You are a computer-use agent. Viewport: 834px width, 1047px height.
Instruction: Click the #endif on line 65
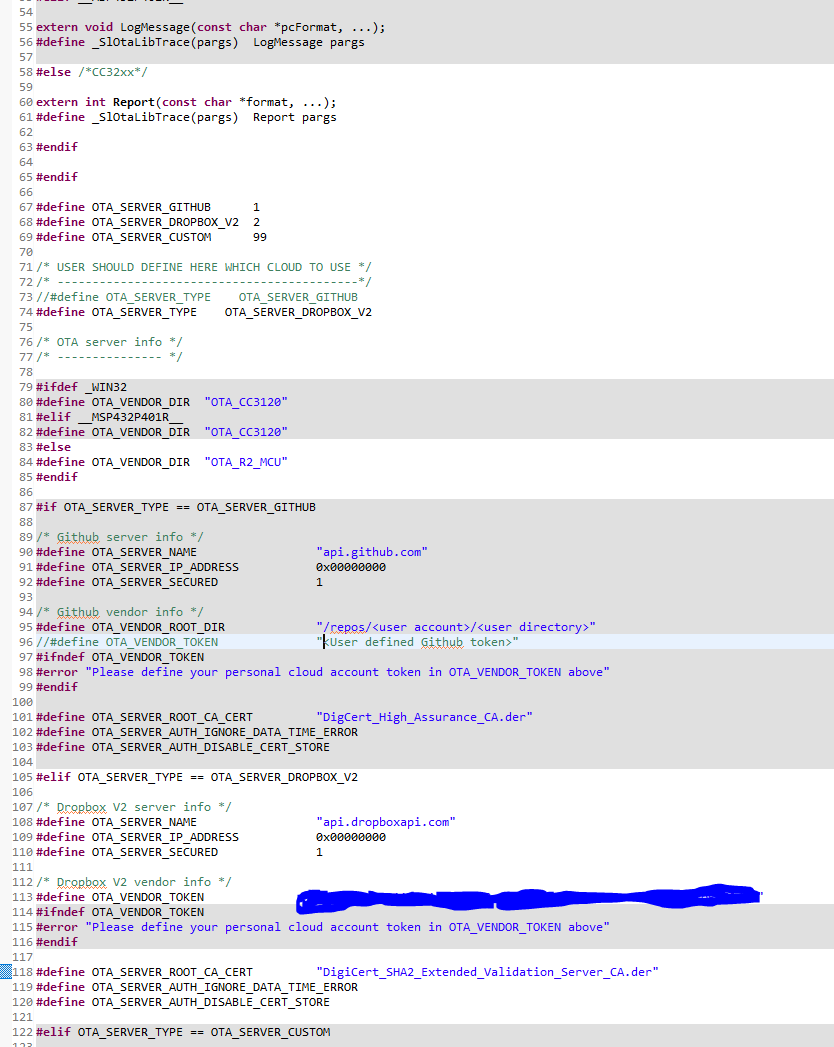click(57, 177)
